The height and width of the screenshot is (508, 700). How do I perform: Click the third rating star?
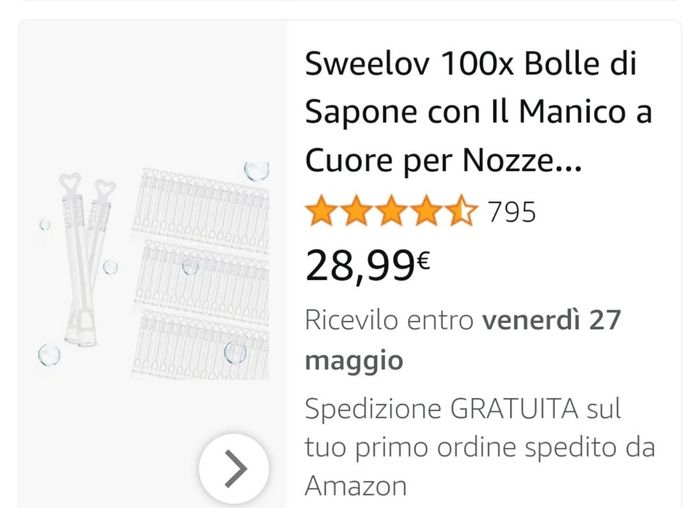[x=391, y=212]
